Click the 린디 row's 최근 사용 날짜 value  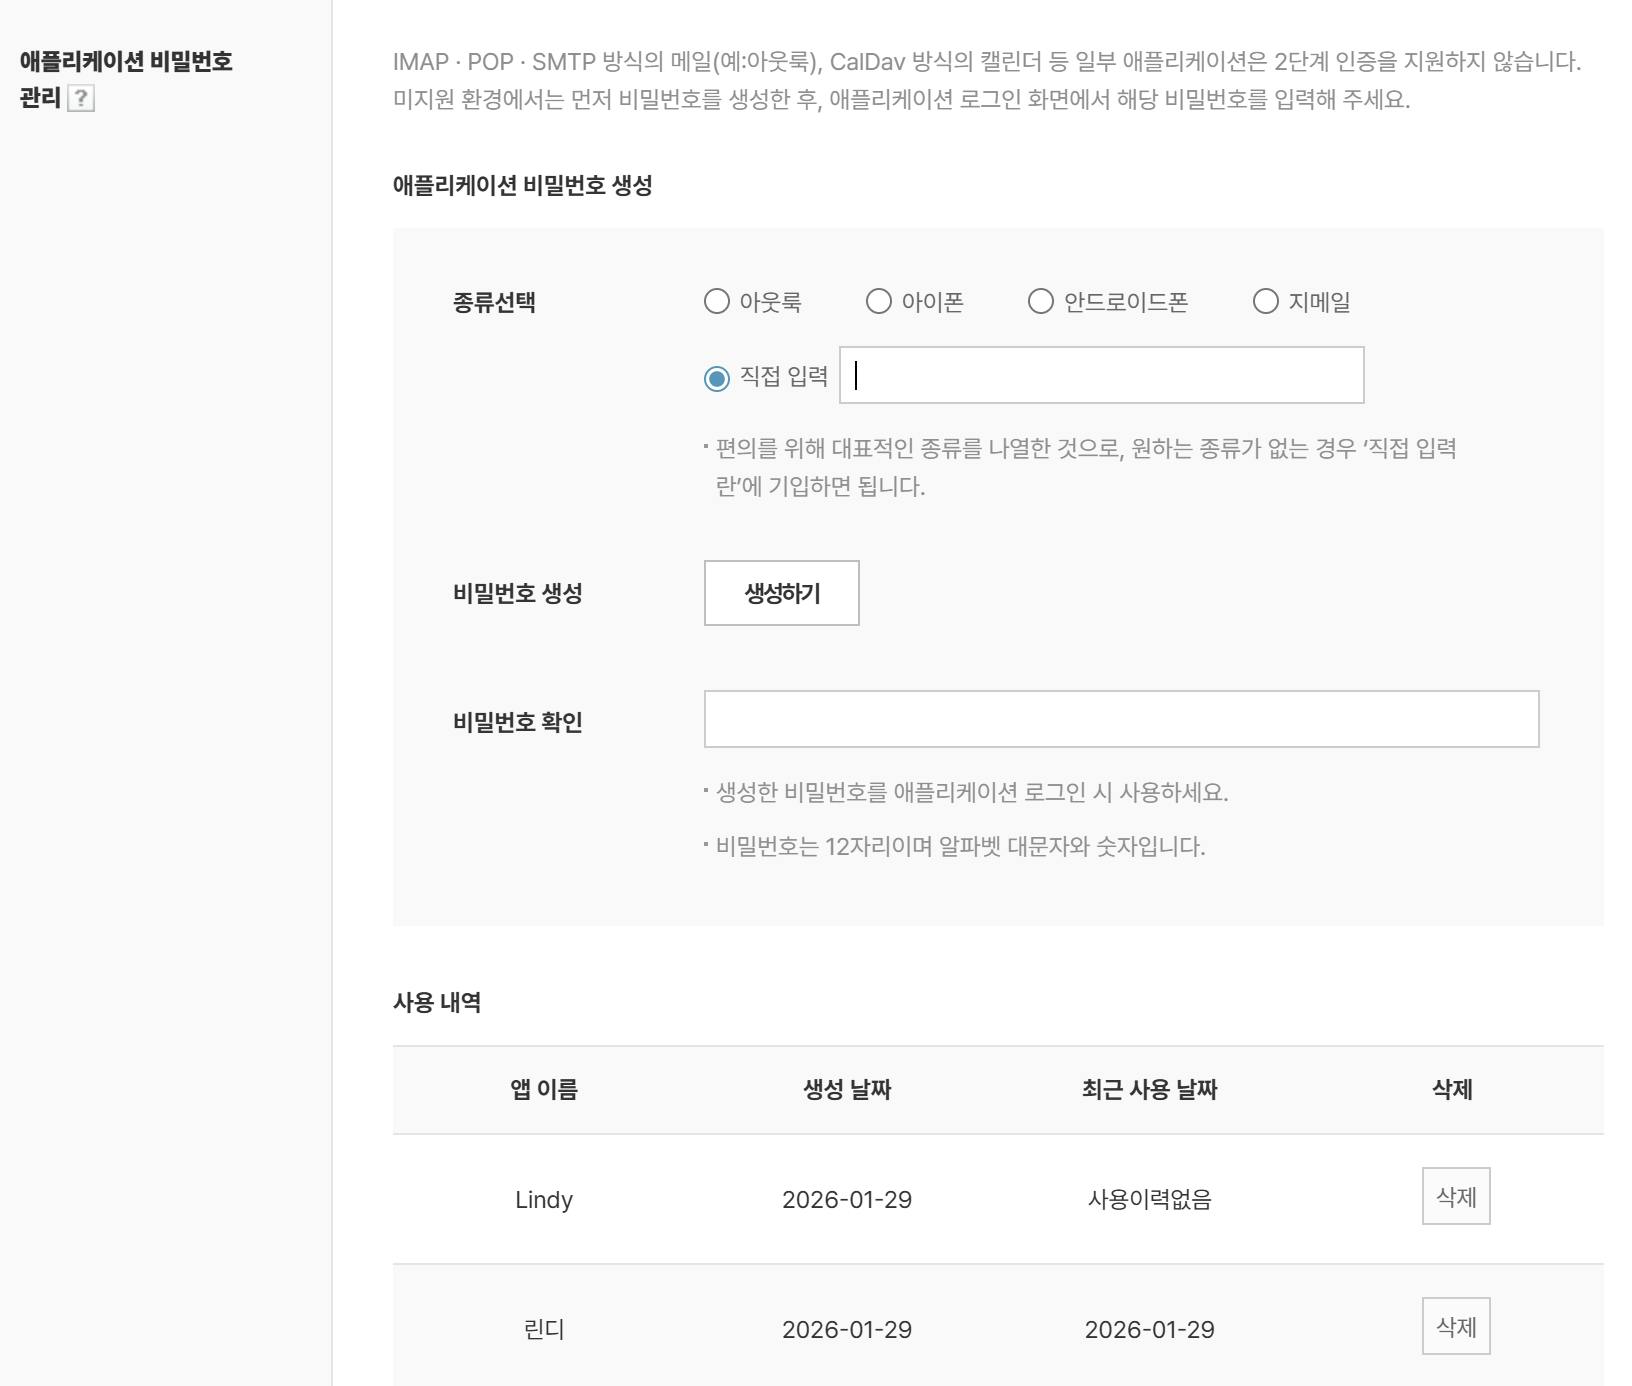(x=1149, y=1329)
